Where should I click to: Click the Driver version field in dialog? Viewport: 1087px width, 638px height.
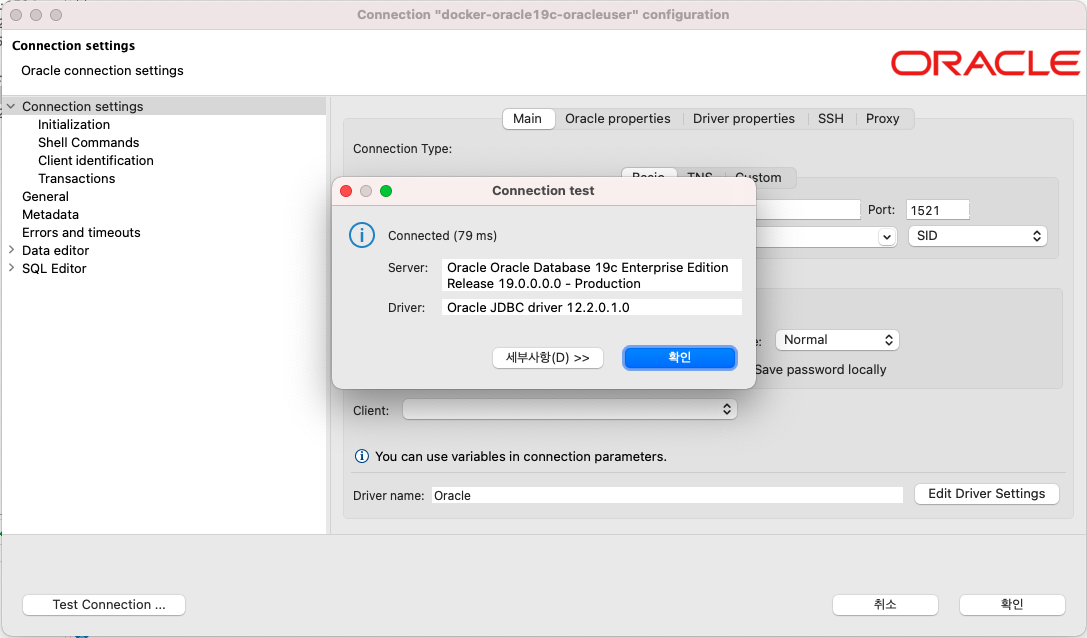coord(591,307)
